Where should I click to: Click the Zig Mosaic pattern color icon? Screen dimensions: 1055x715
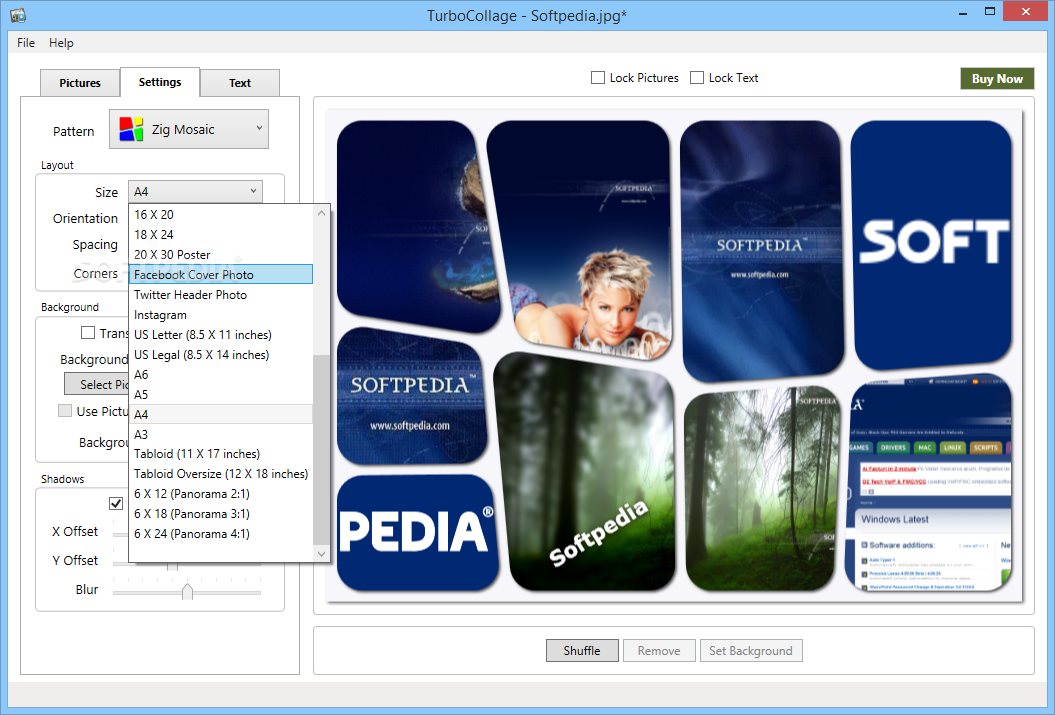pos(131,129)
